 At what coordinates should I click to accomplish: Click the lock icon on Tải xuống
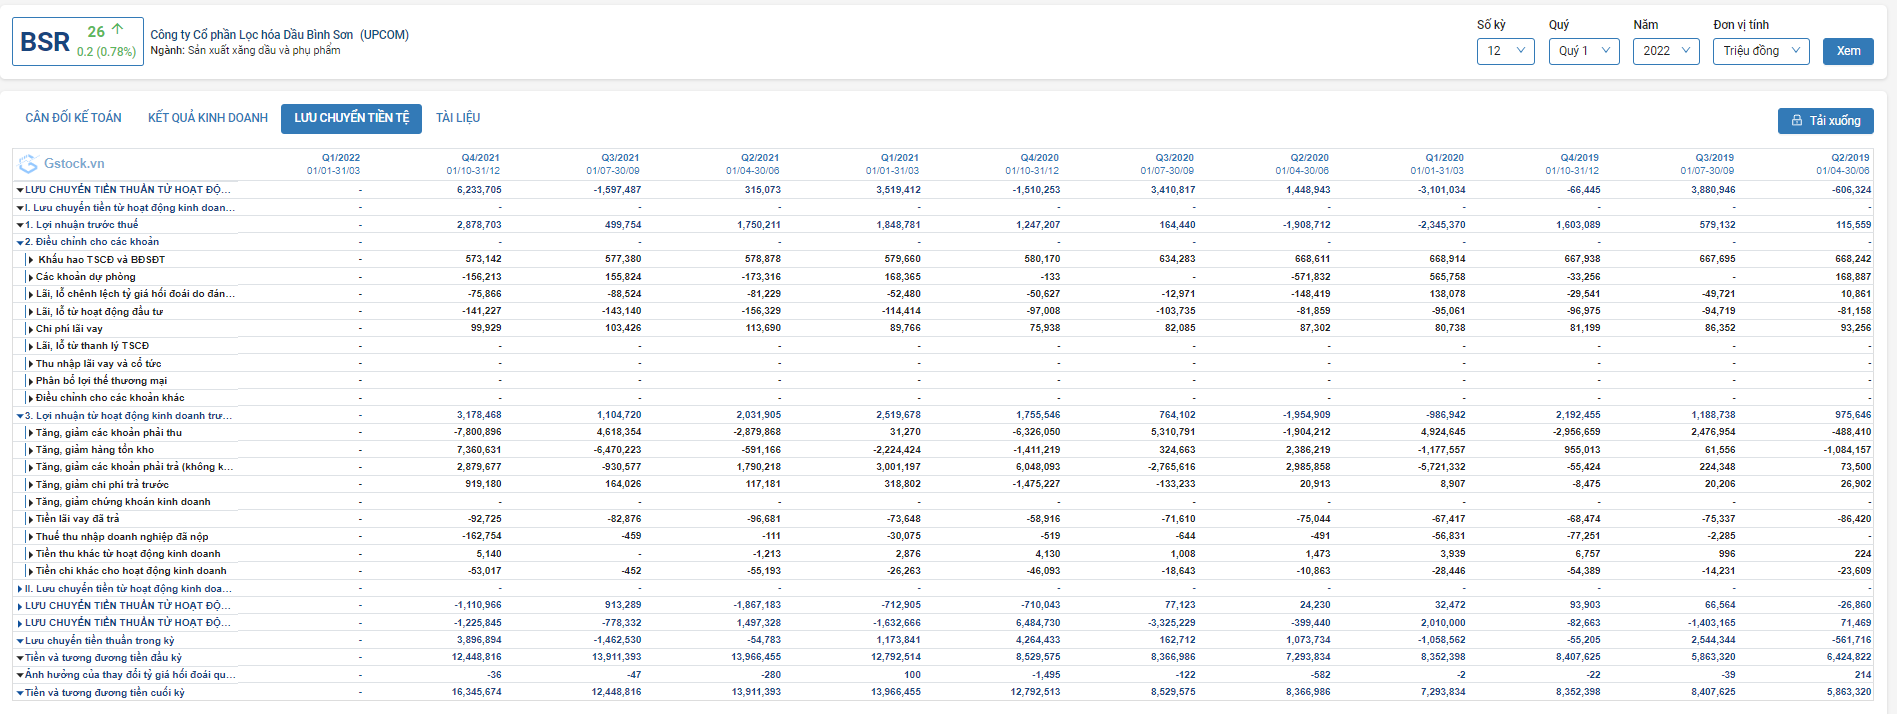pos(1796,121)
